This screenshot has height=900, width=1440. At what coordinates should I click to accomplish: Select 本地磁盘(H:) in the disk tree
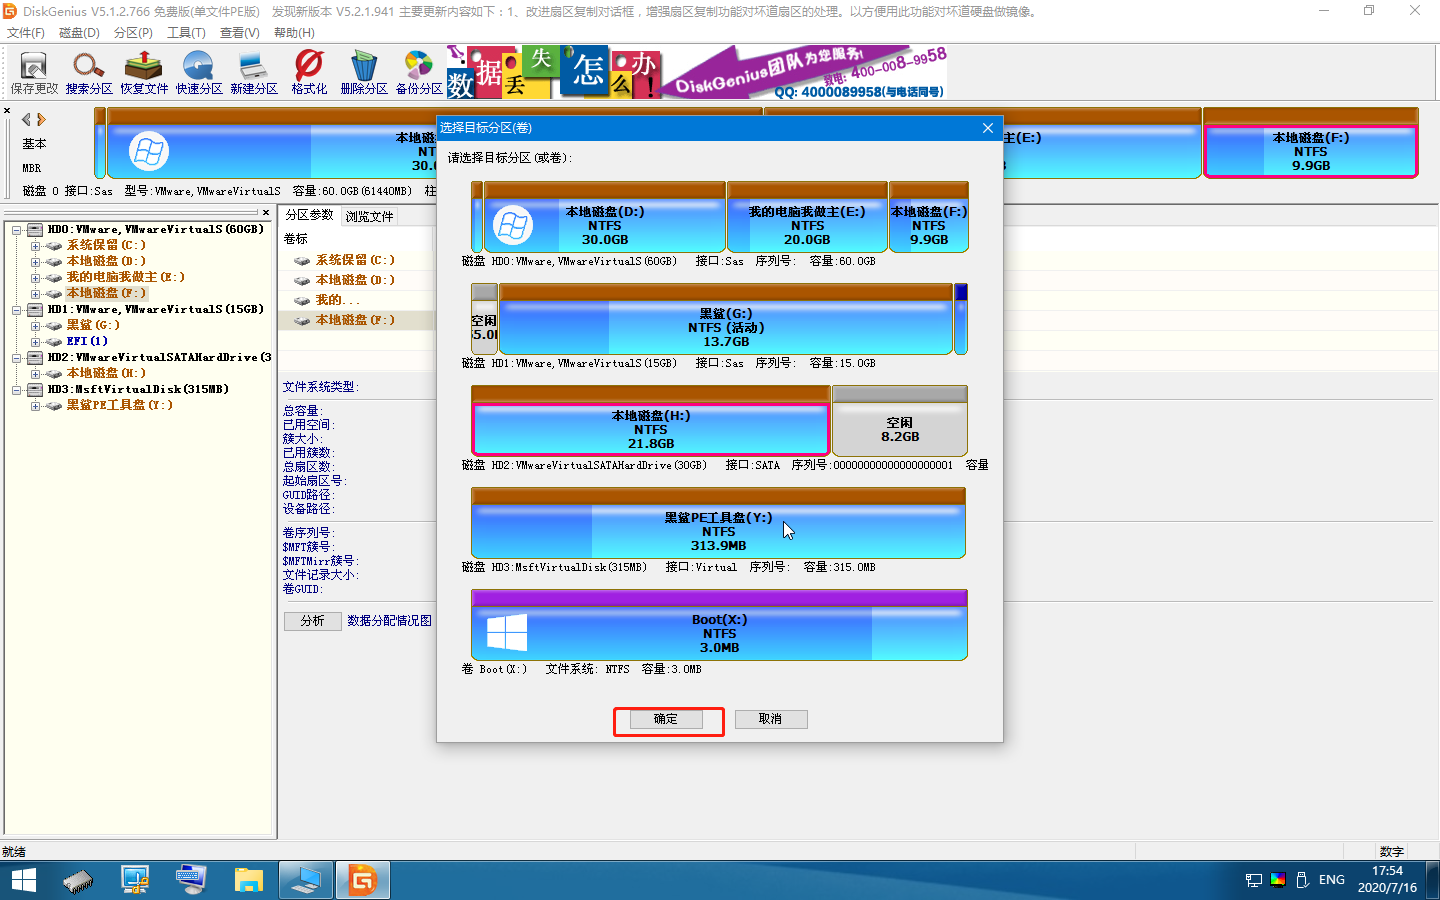[106, 374]
